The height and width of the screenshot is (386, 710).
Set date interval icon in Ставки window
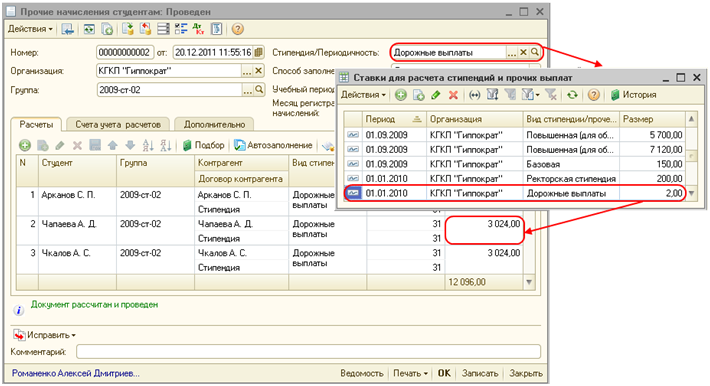[x=474, y=95]
